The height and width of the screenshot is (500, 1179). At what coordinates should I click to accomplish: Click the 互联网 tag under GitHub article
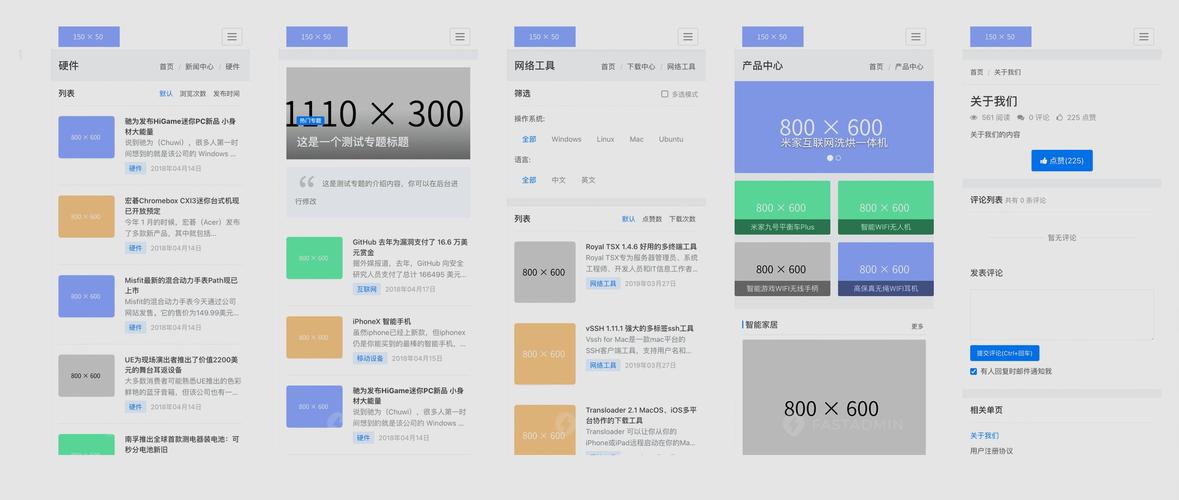click(365, 289)
